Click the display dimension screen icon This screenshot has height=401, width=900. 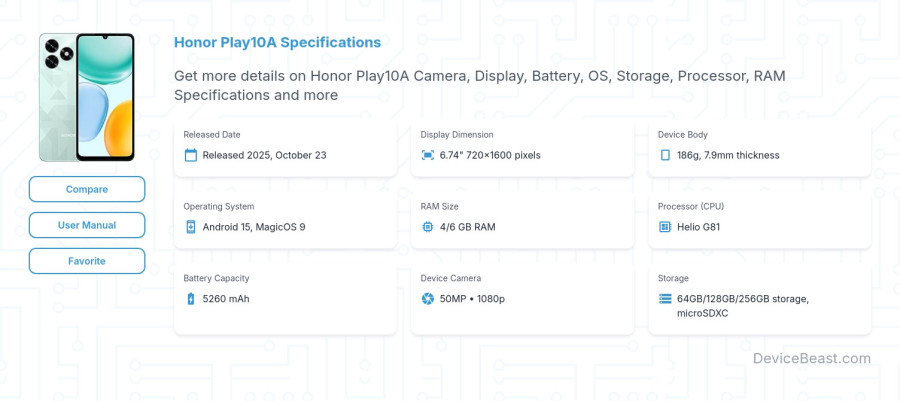[x=428, y=155]
